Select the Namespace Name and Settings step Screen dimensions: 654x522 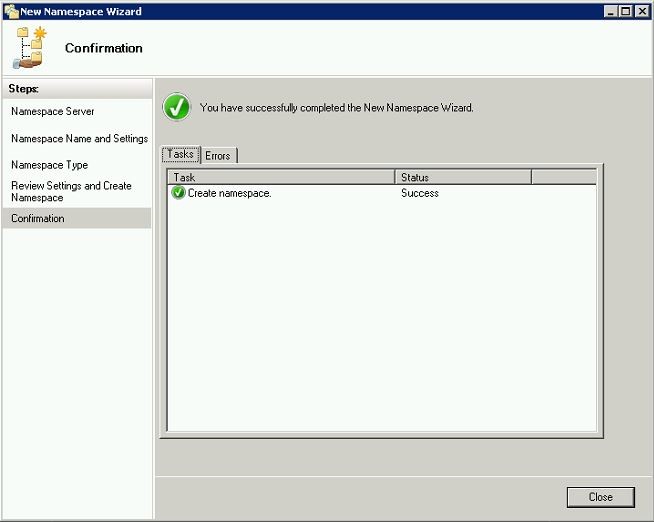80,138
